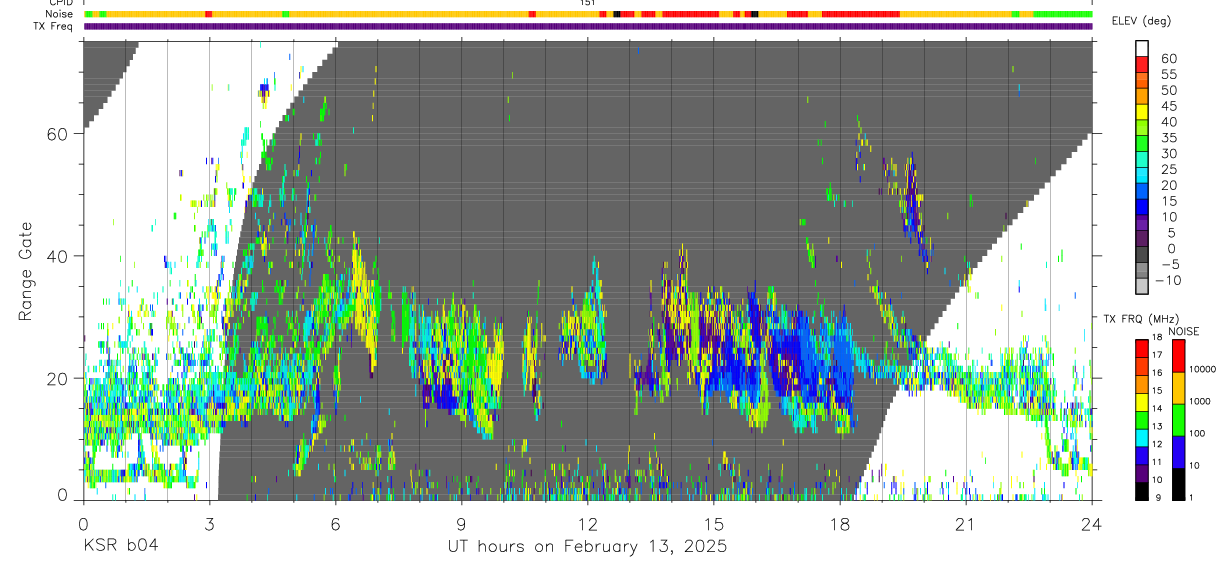Click the ELEV legend value 45
Image resolution: width=1228 pixels, height=567 pixels.
(1168, 106)
